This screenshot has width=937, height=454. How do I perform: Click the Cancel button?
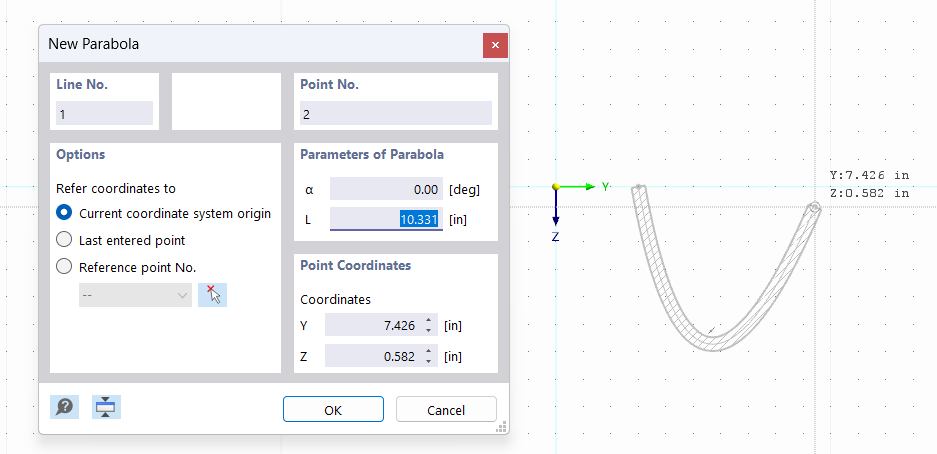point(446,409)
